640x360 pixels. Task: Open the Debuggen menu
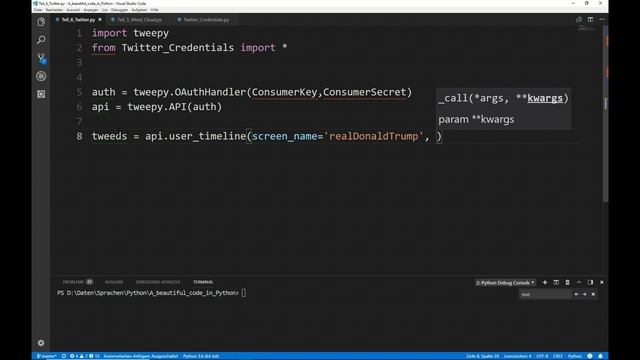(119, 10)
